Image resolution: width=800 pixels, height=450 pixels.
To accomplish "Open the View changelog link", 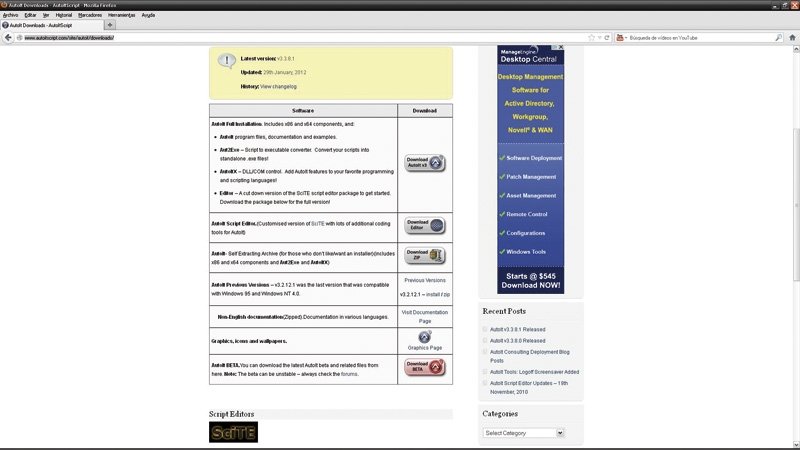I will (x=279, y=87).
